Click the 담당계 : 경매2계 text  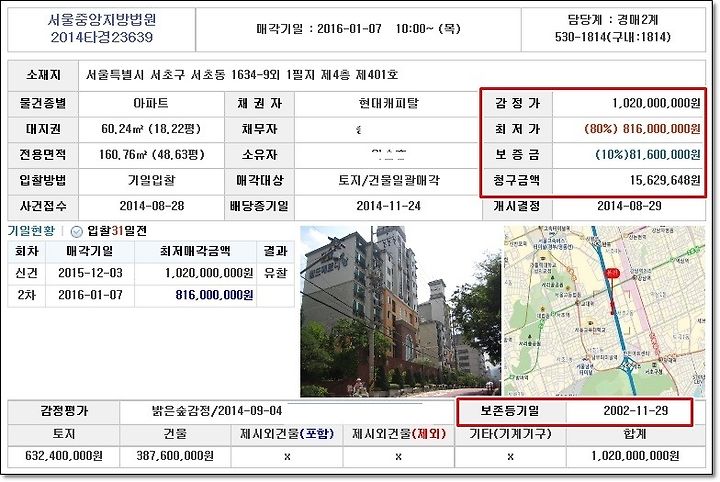pos(613,20)
